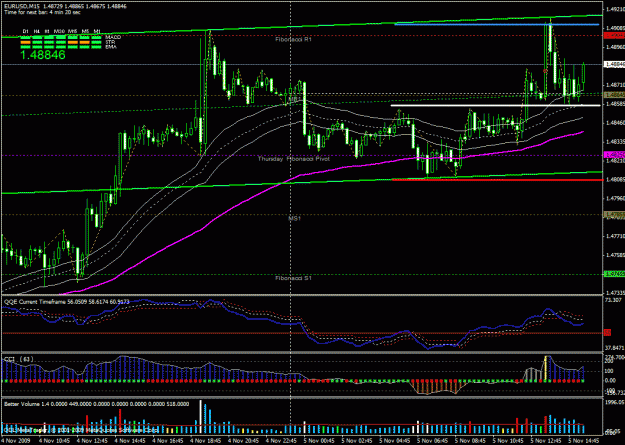The height and width of the screenshot is (445, 625).
Task: Click the red R1 price tag on price scale
Action: (x=615, y=35)
